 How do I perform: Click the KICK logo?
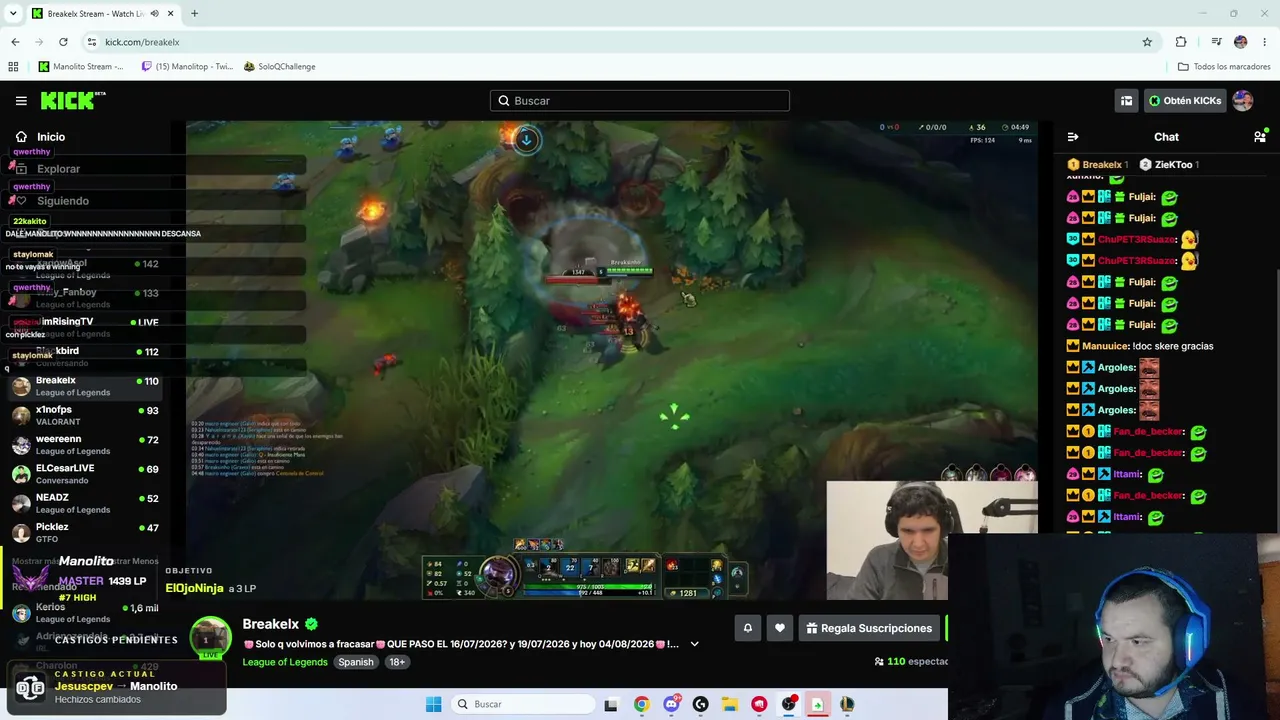73,100
